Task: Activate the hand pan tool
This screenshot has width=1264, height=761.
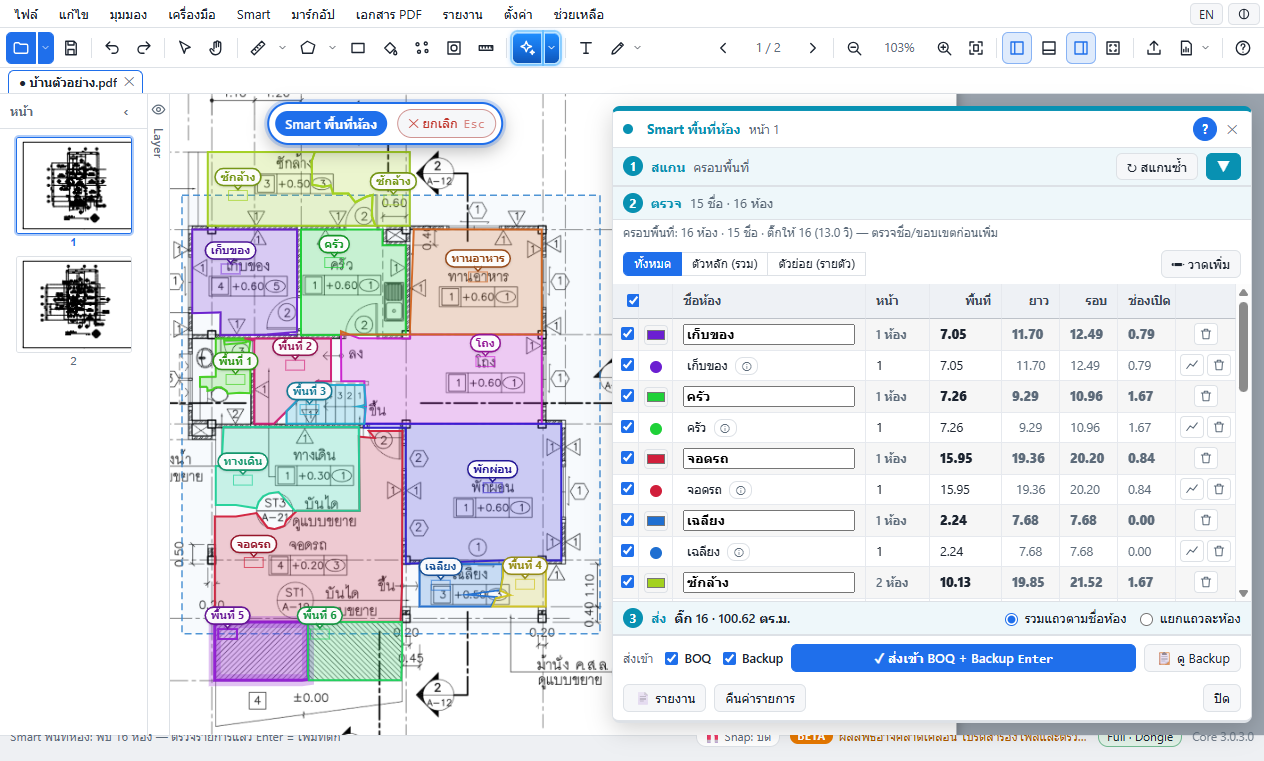Action: coord(216,48)
